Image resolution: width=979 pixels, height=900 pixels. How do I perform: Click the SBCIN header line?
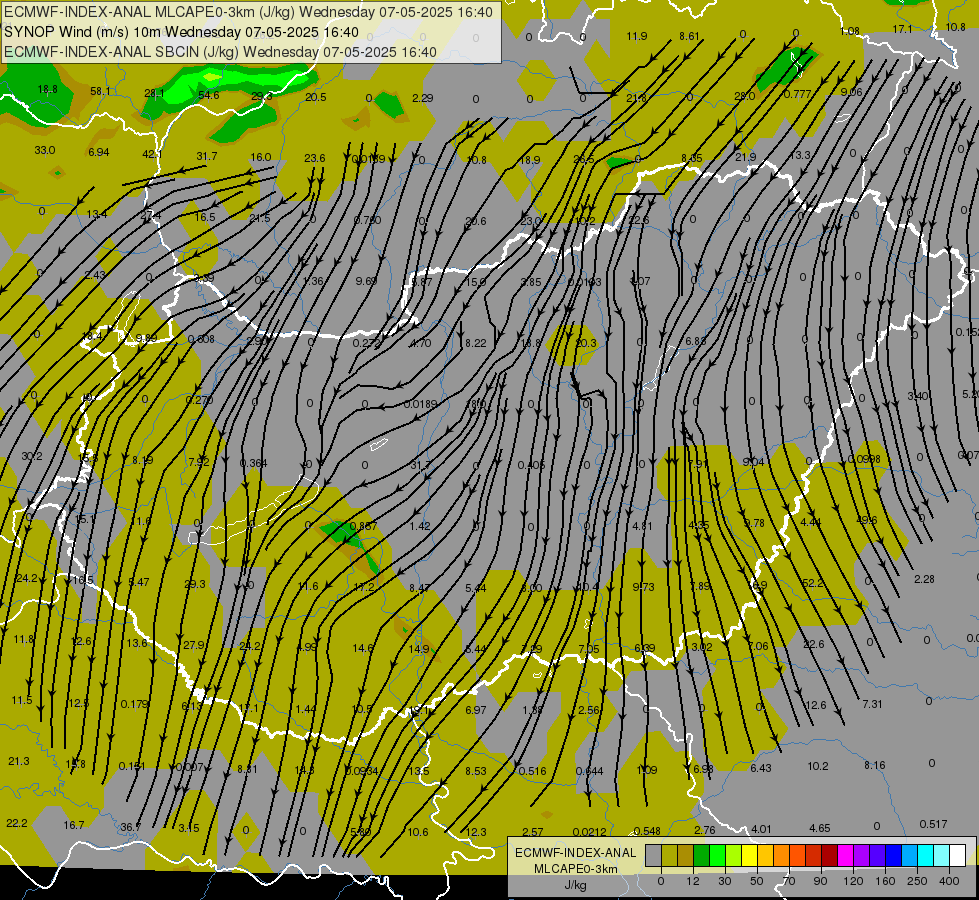pyautogui.click(x=221, y=52)
